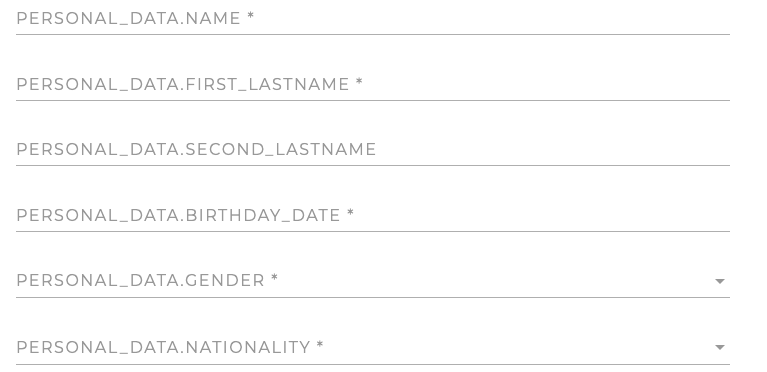Click the PERSONAL_DATA.SECOND_LASTNAME placeholder label
This screenshot has height=372, width=767.
point(196,149)
